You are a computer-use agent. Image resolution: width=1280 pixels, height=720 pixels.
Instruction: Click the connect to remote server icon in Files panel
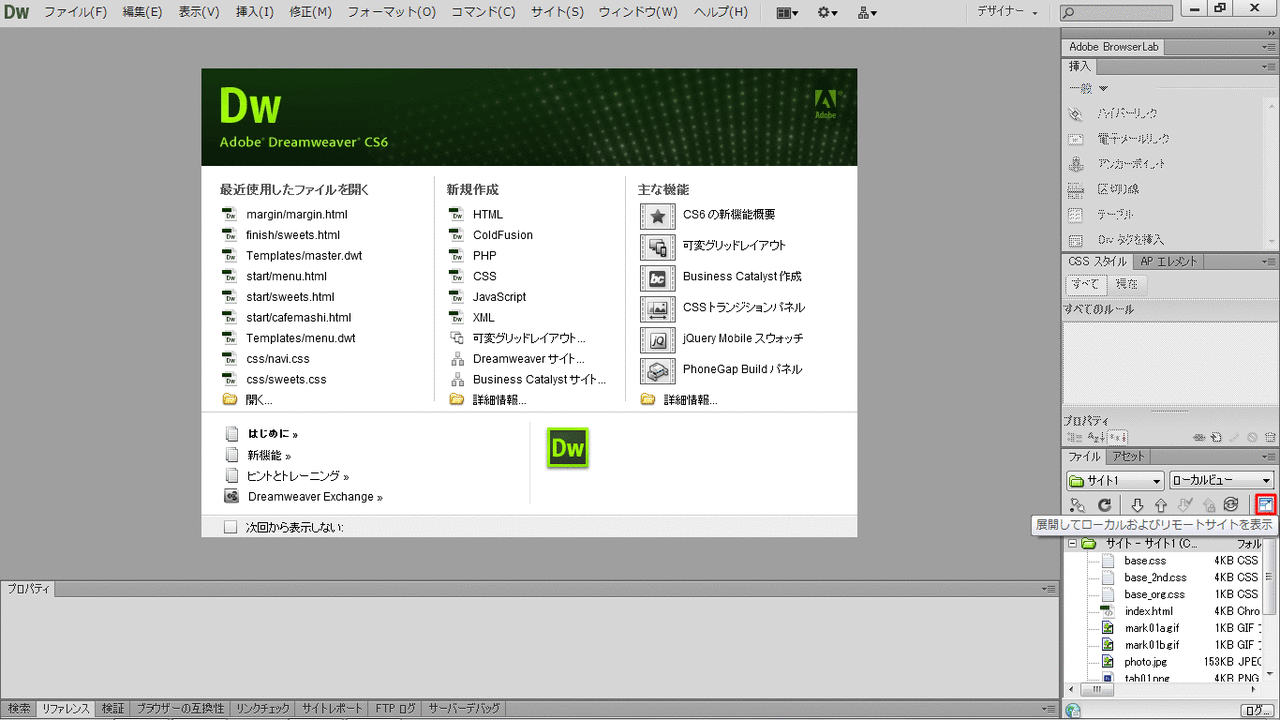pos(1077,506)
